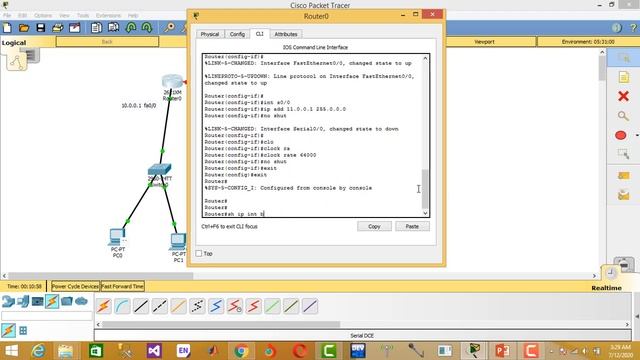The image size is (640, 360).
Task: Pick the Phone dotted zigzag cable
Action: tap(197, 306)
